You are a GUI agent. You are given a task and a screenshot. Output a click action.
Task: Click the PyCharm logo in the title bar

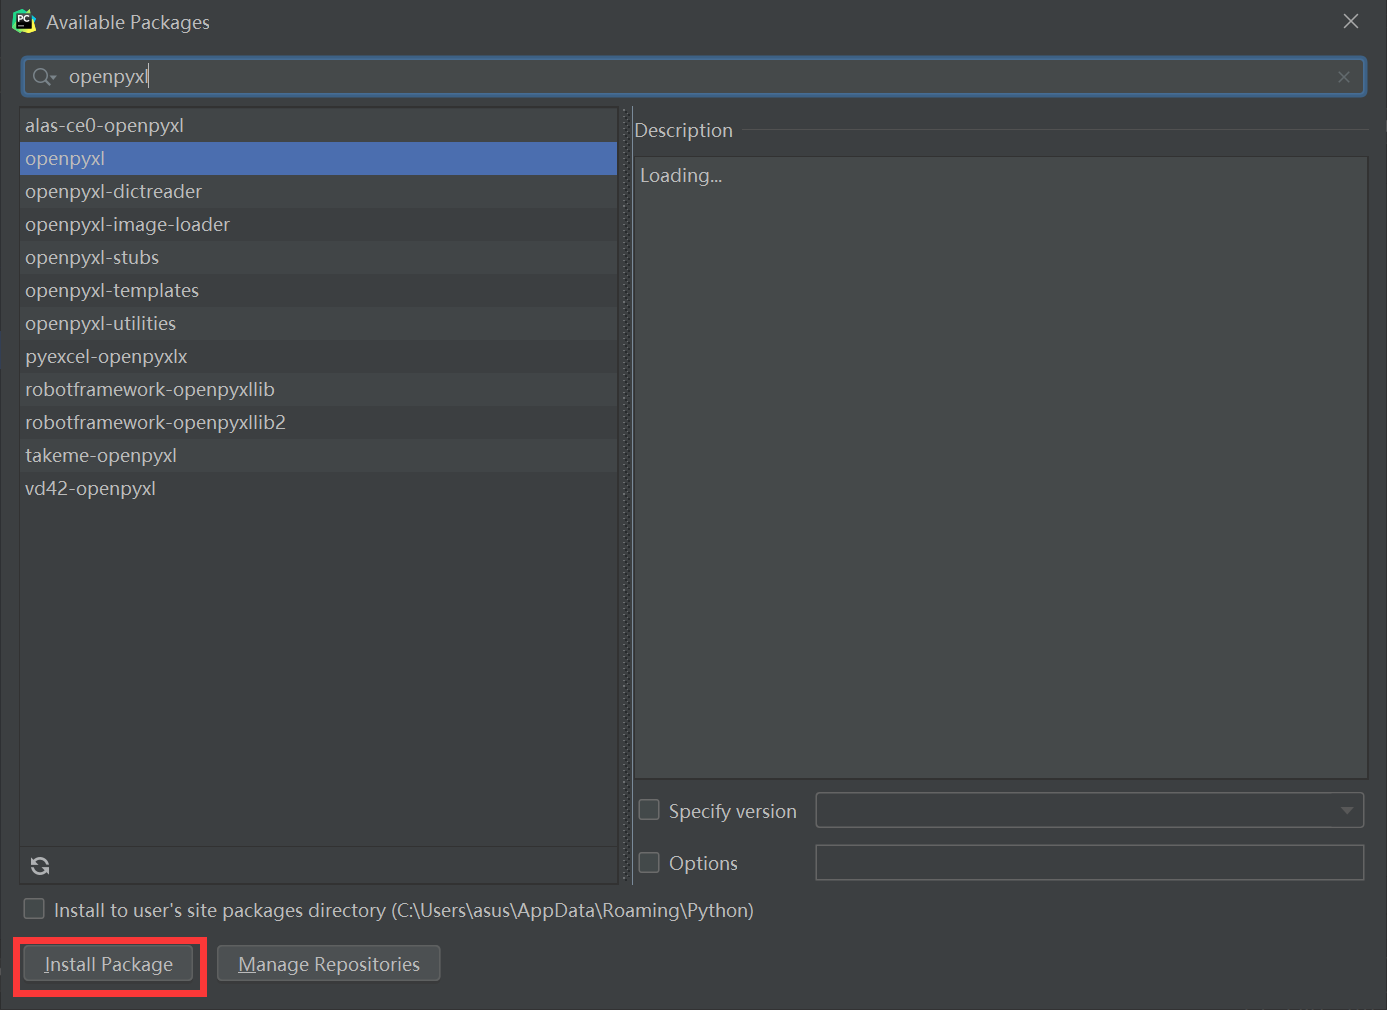click(24, 21)
